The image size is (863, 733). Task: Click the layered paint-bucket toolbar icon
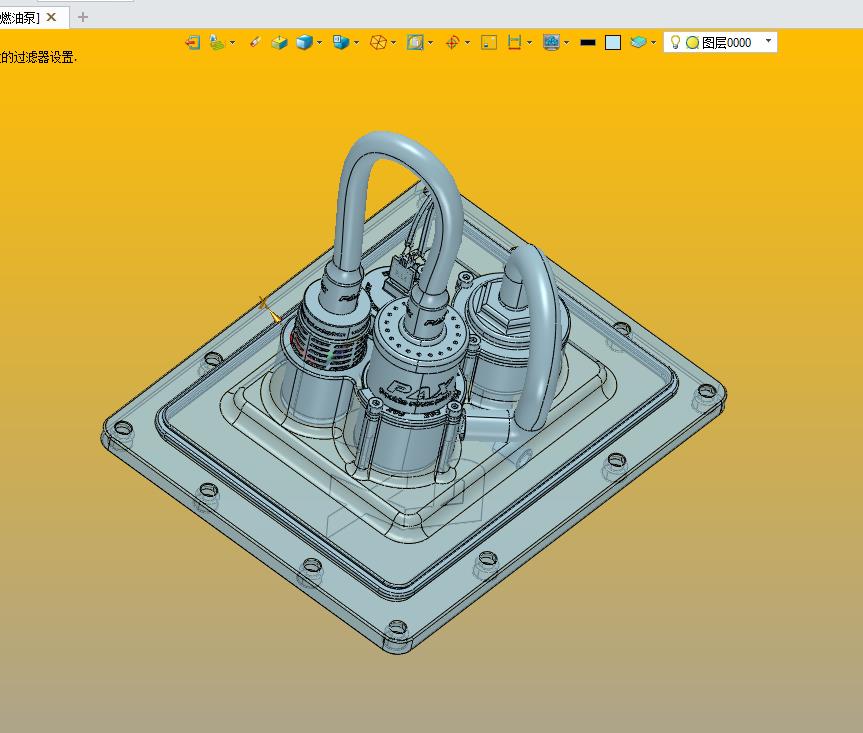tap(217, 42)
